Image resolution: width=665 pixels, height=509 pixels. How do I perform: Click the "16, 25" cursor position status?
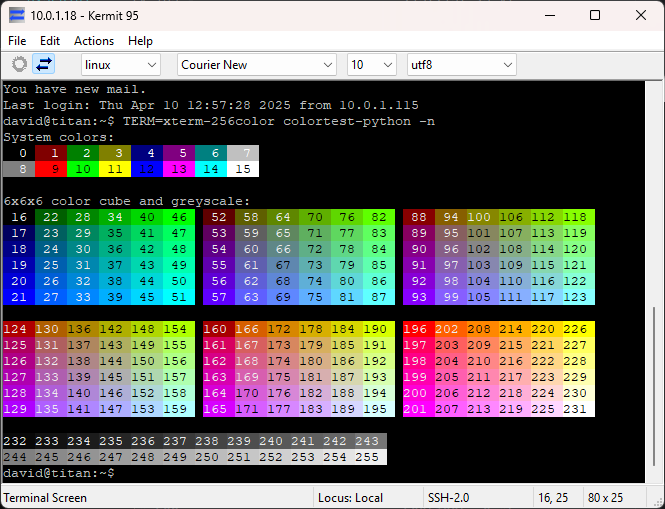553,498
